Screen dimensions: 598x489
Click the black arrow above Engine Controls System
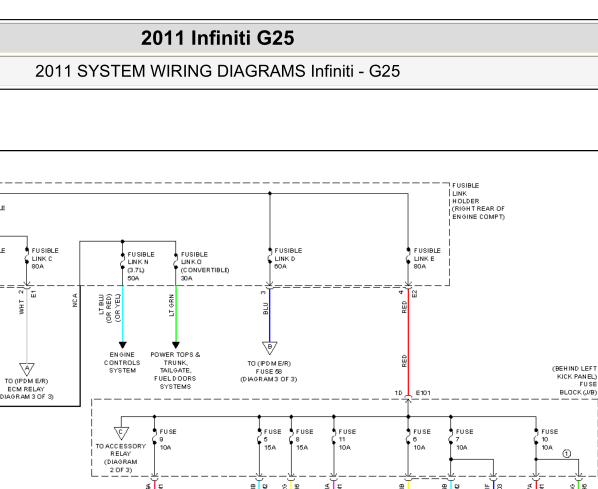pyautogui.click(x=122, y=345)
